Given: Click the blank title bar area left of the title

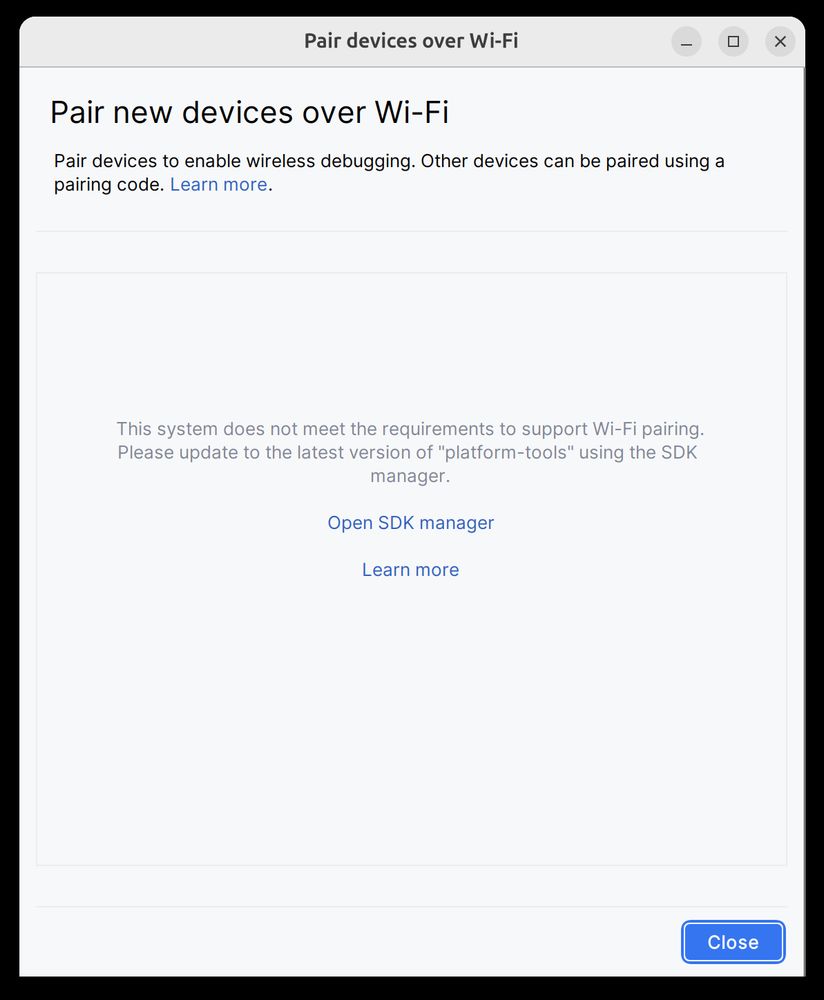Looking at the screenshot, I should point(159,41).
